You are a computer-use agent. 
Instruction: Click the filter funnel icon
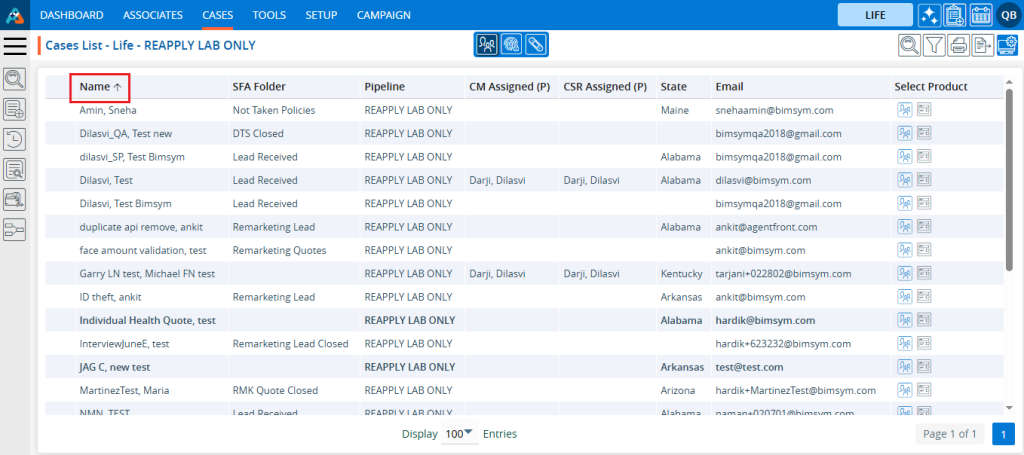(934, 44)
